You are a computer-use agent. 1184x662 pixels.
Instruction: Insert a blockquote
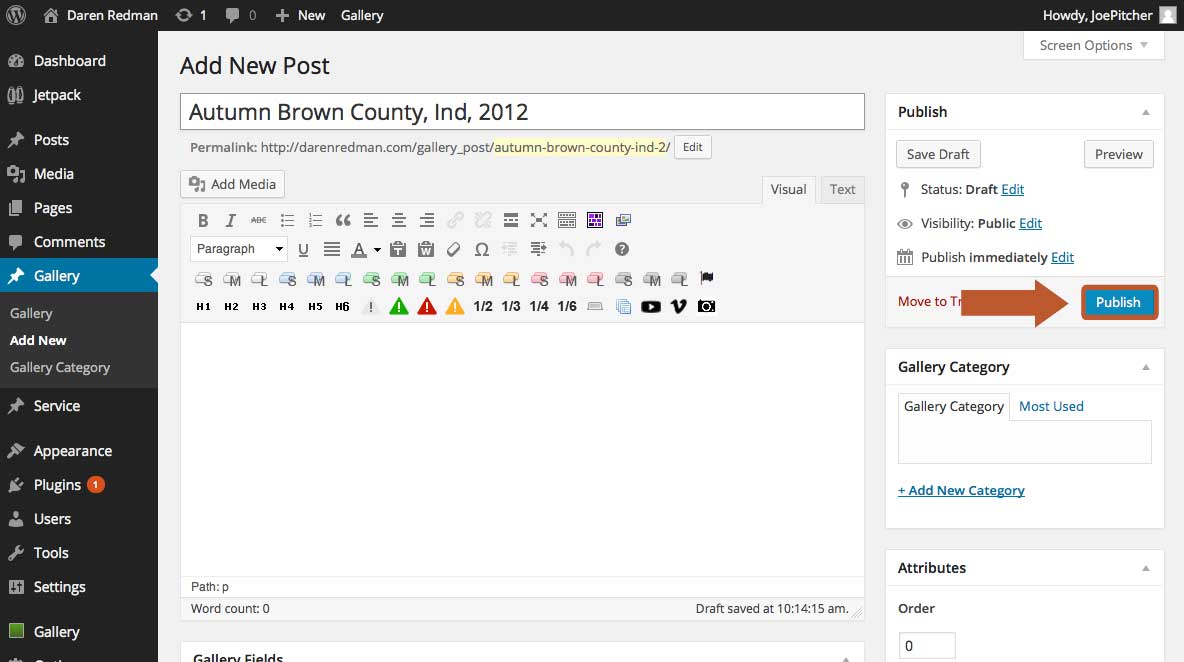[x=343, y=220]
